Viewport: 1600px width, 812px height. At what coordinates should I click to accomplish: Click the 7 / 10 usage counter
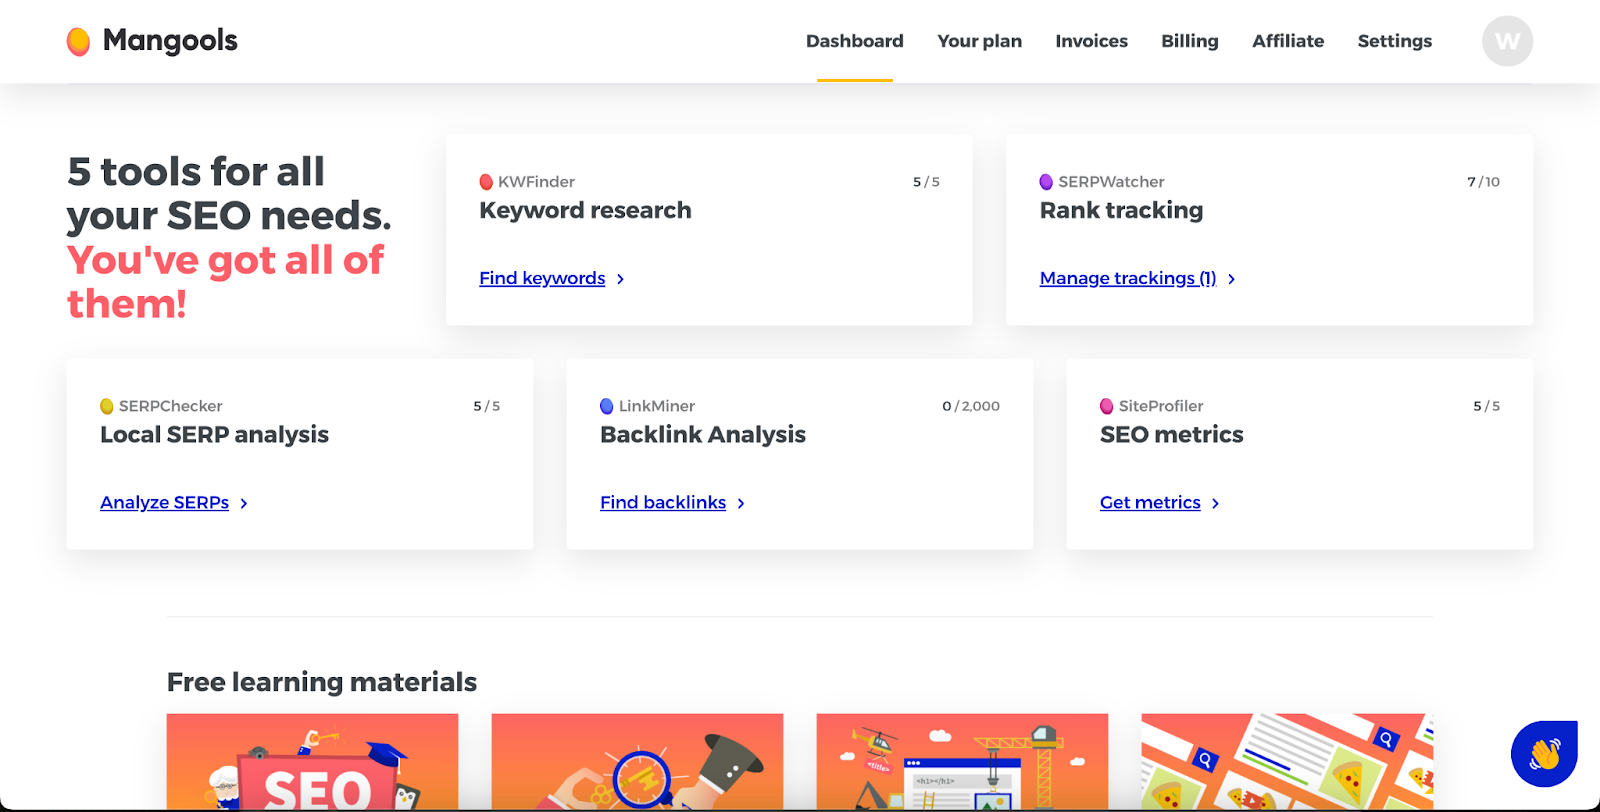click(x=1483, y=182)
